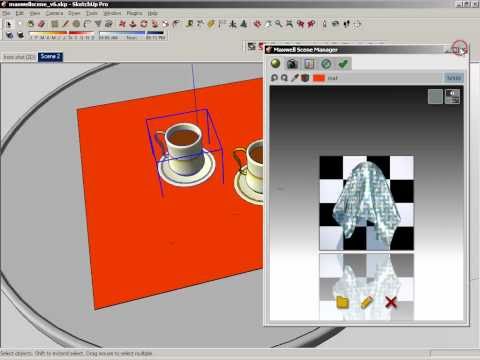Click the second magnifier icon in Scene Manager
Image resolution: width=480 pixels, height=360 pixels.
point(284,78)
